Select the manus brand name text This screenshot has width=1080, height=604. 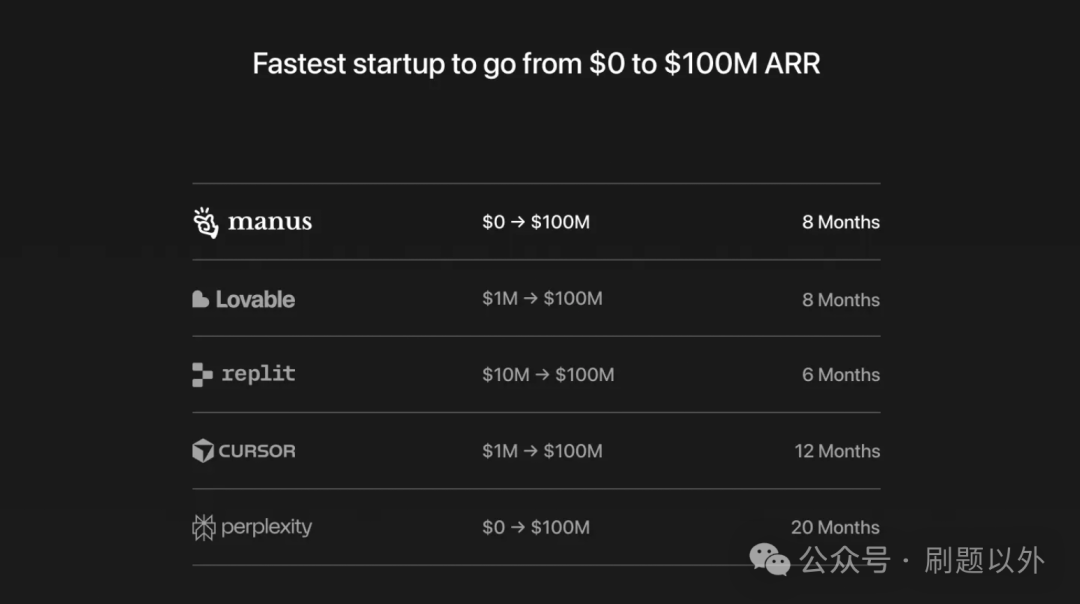click(x=270, y=222)
